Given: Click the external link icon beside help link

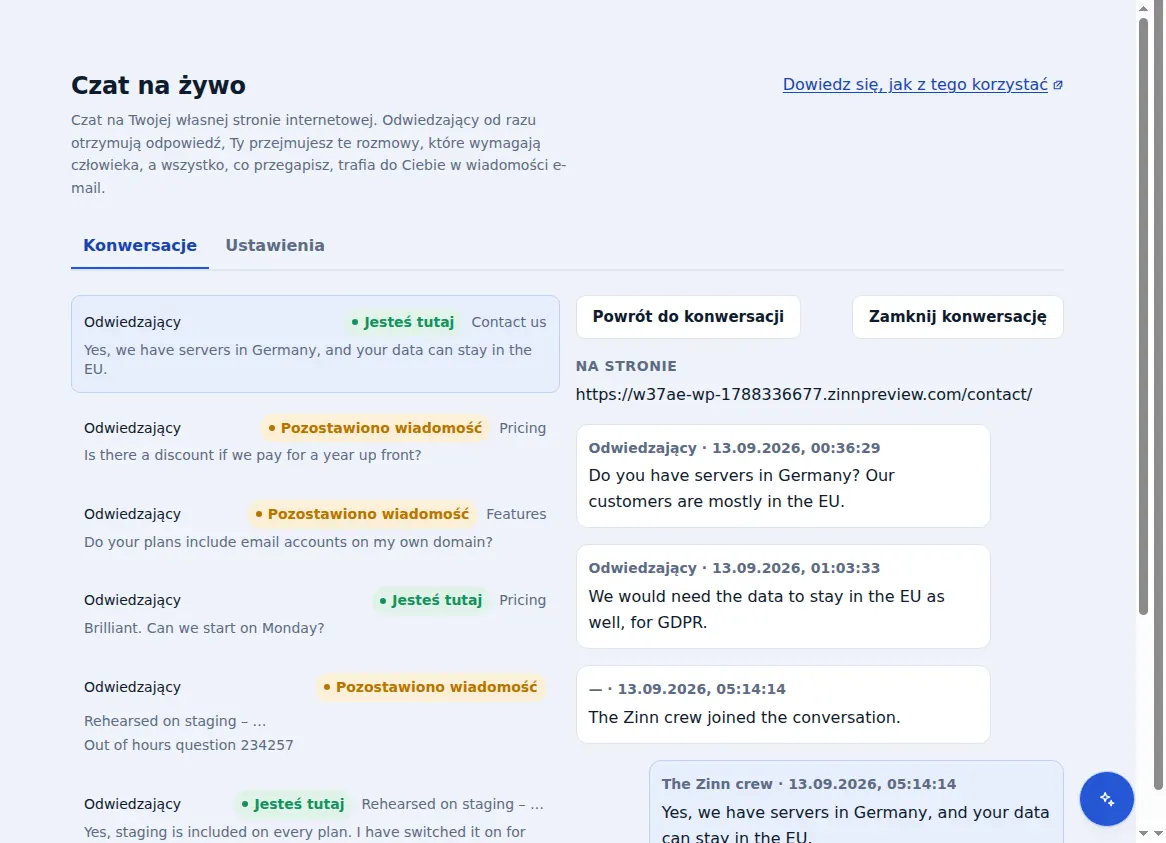Looking at the screenshot, I should 1057,85.
